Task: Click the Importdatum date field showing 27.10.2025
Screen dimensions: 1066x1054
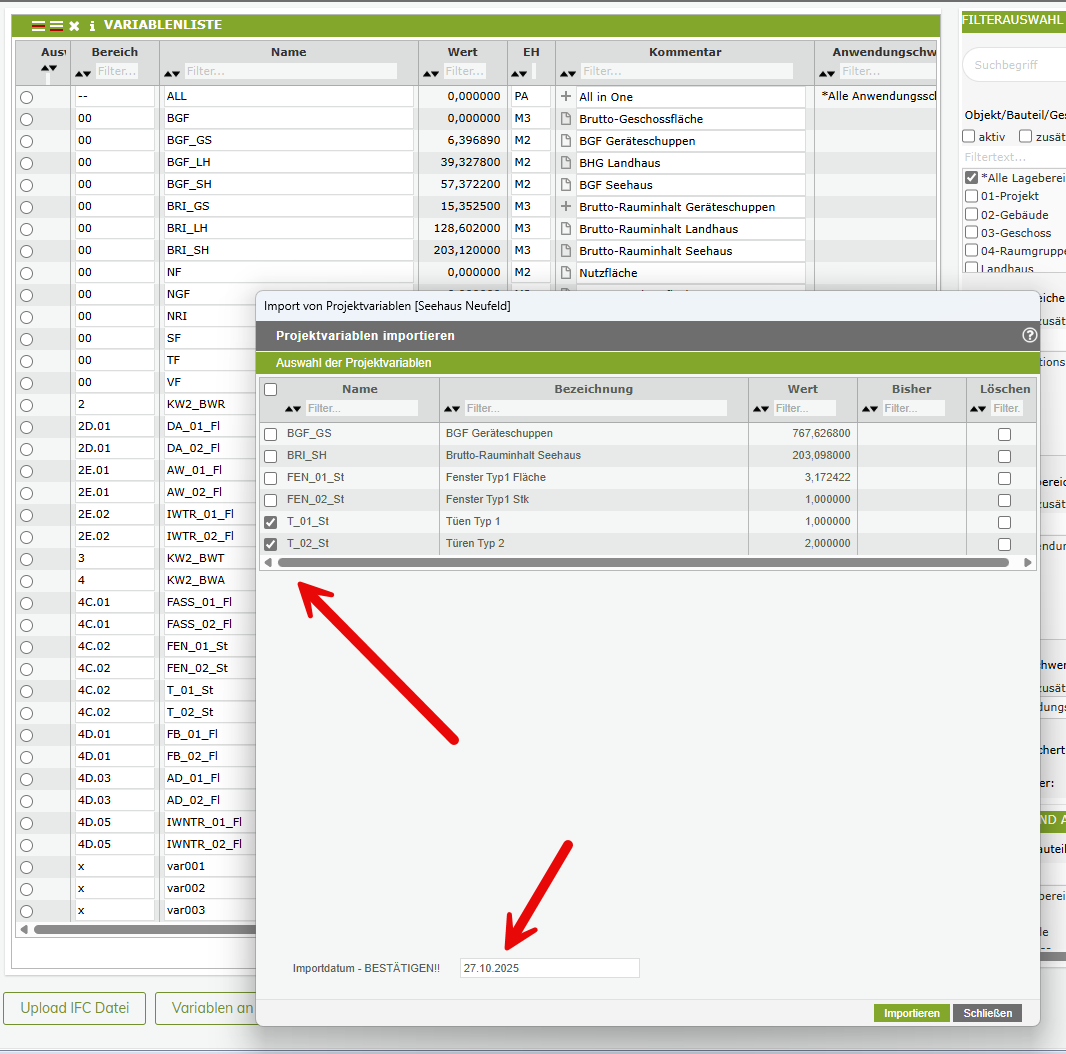Action: pos(548,967)
